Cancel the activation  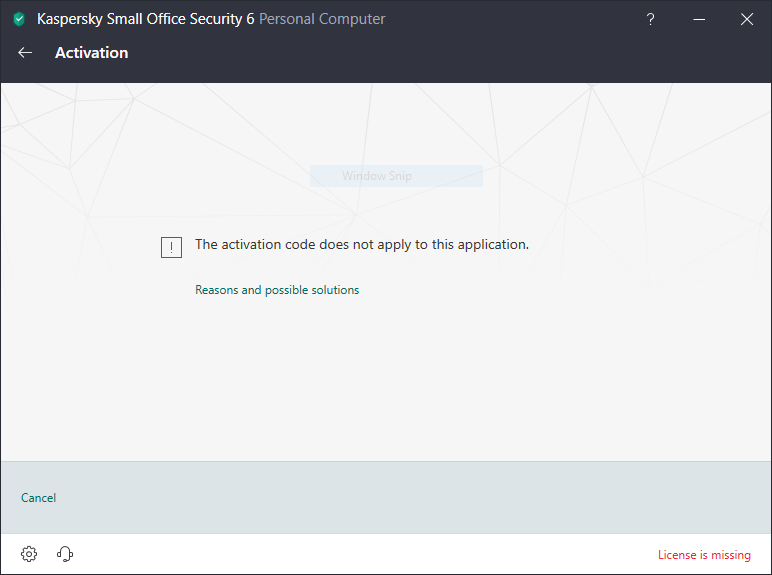point(38,498)
